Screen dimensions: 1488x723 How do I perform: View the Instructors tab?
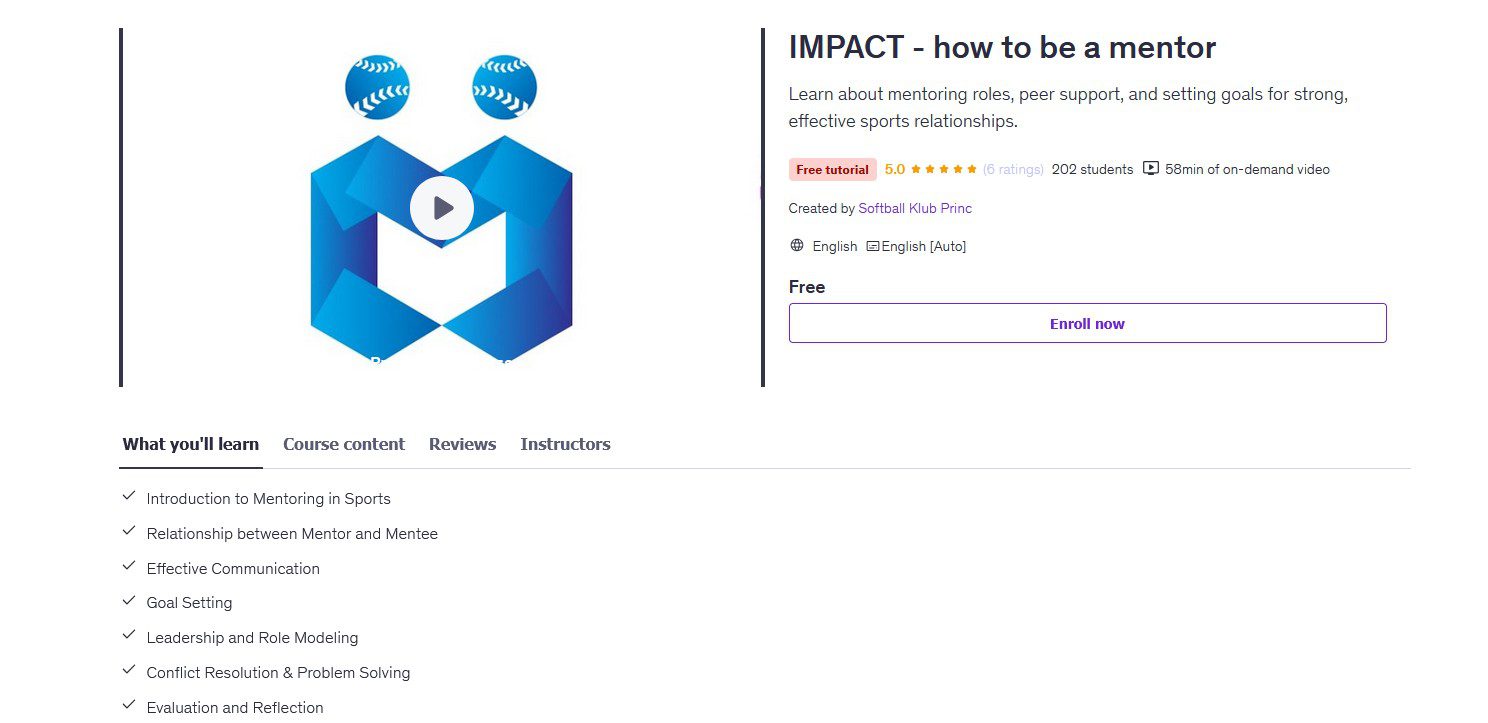(565, 444)
